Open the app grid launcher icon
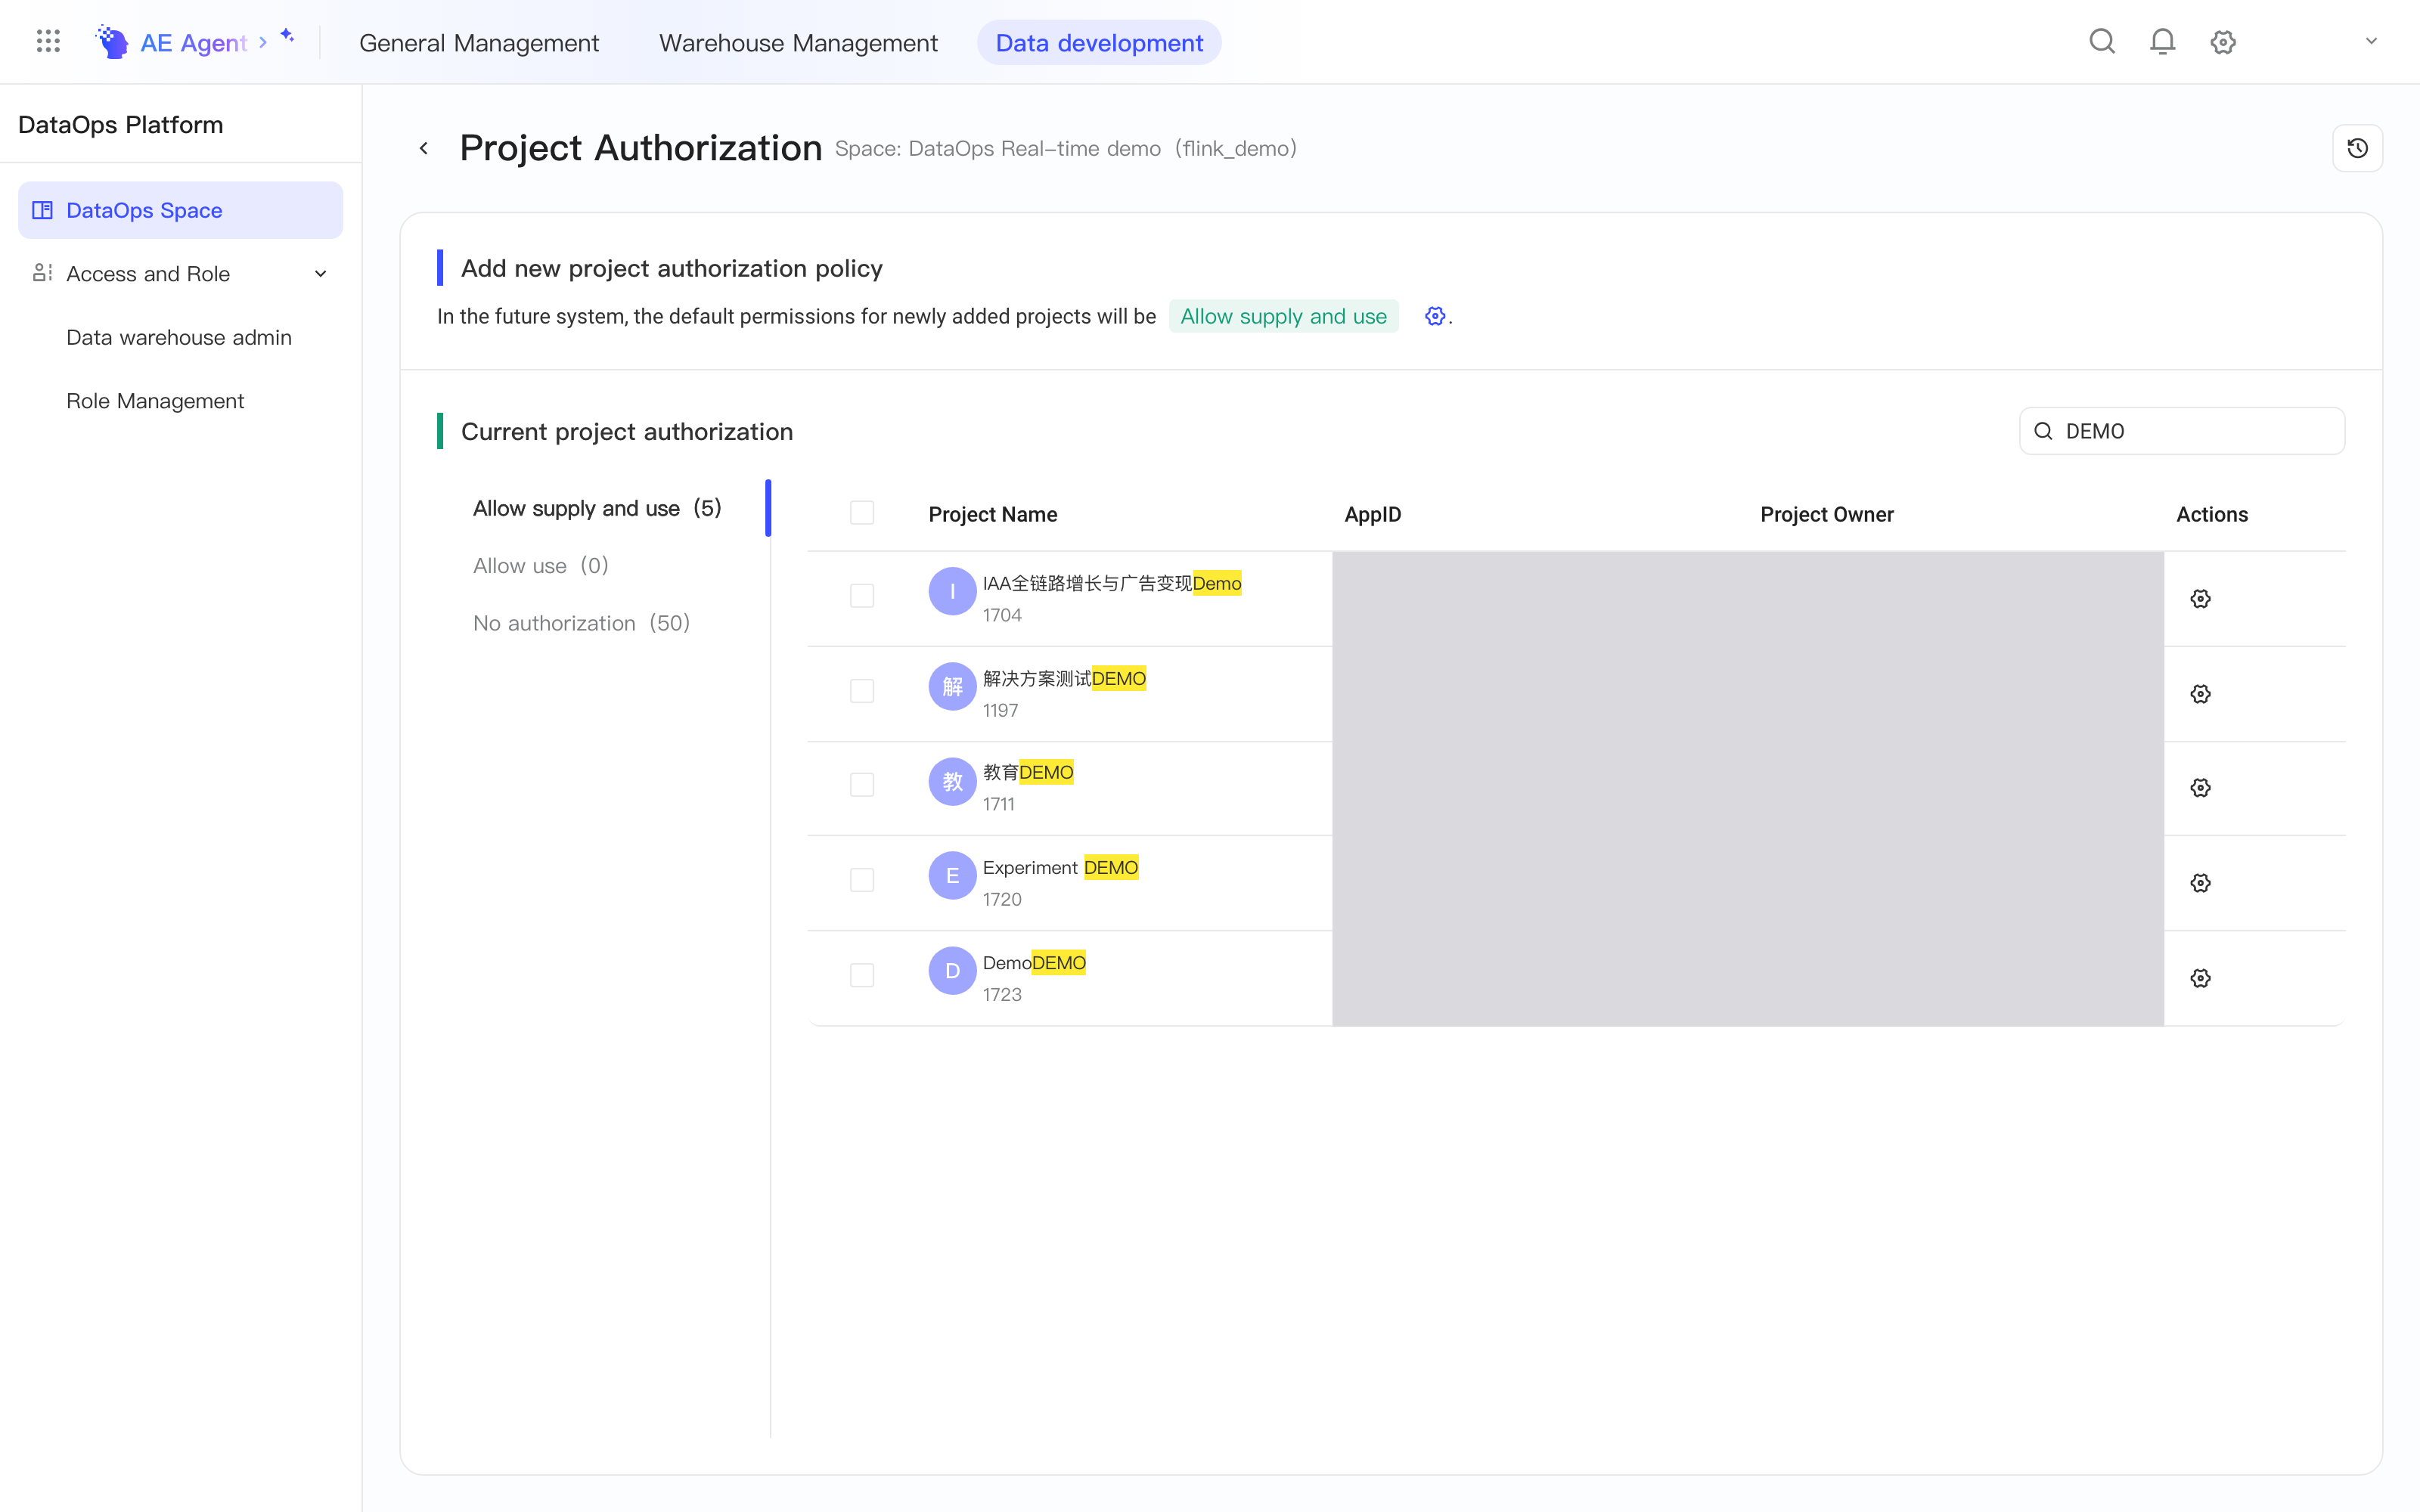Screen dimensions: 2420x1512 (48, 42)
